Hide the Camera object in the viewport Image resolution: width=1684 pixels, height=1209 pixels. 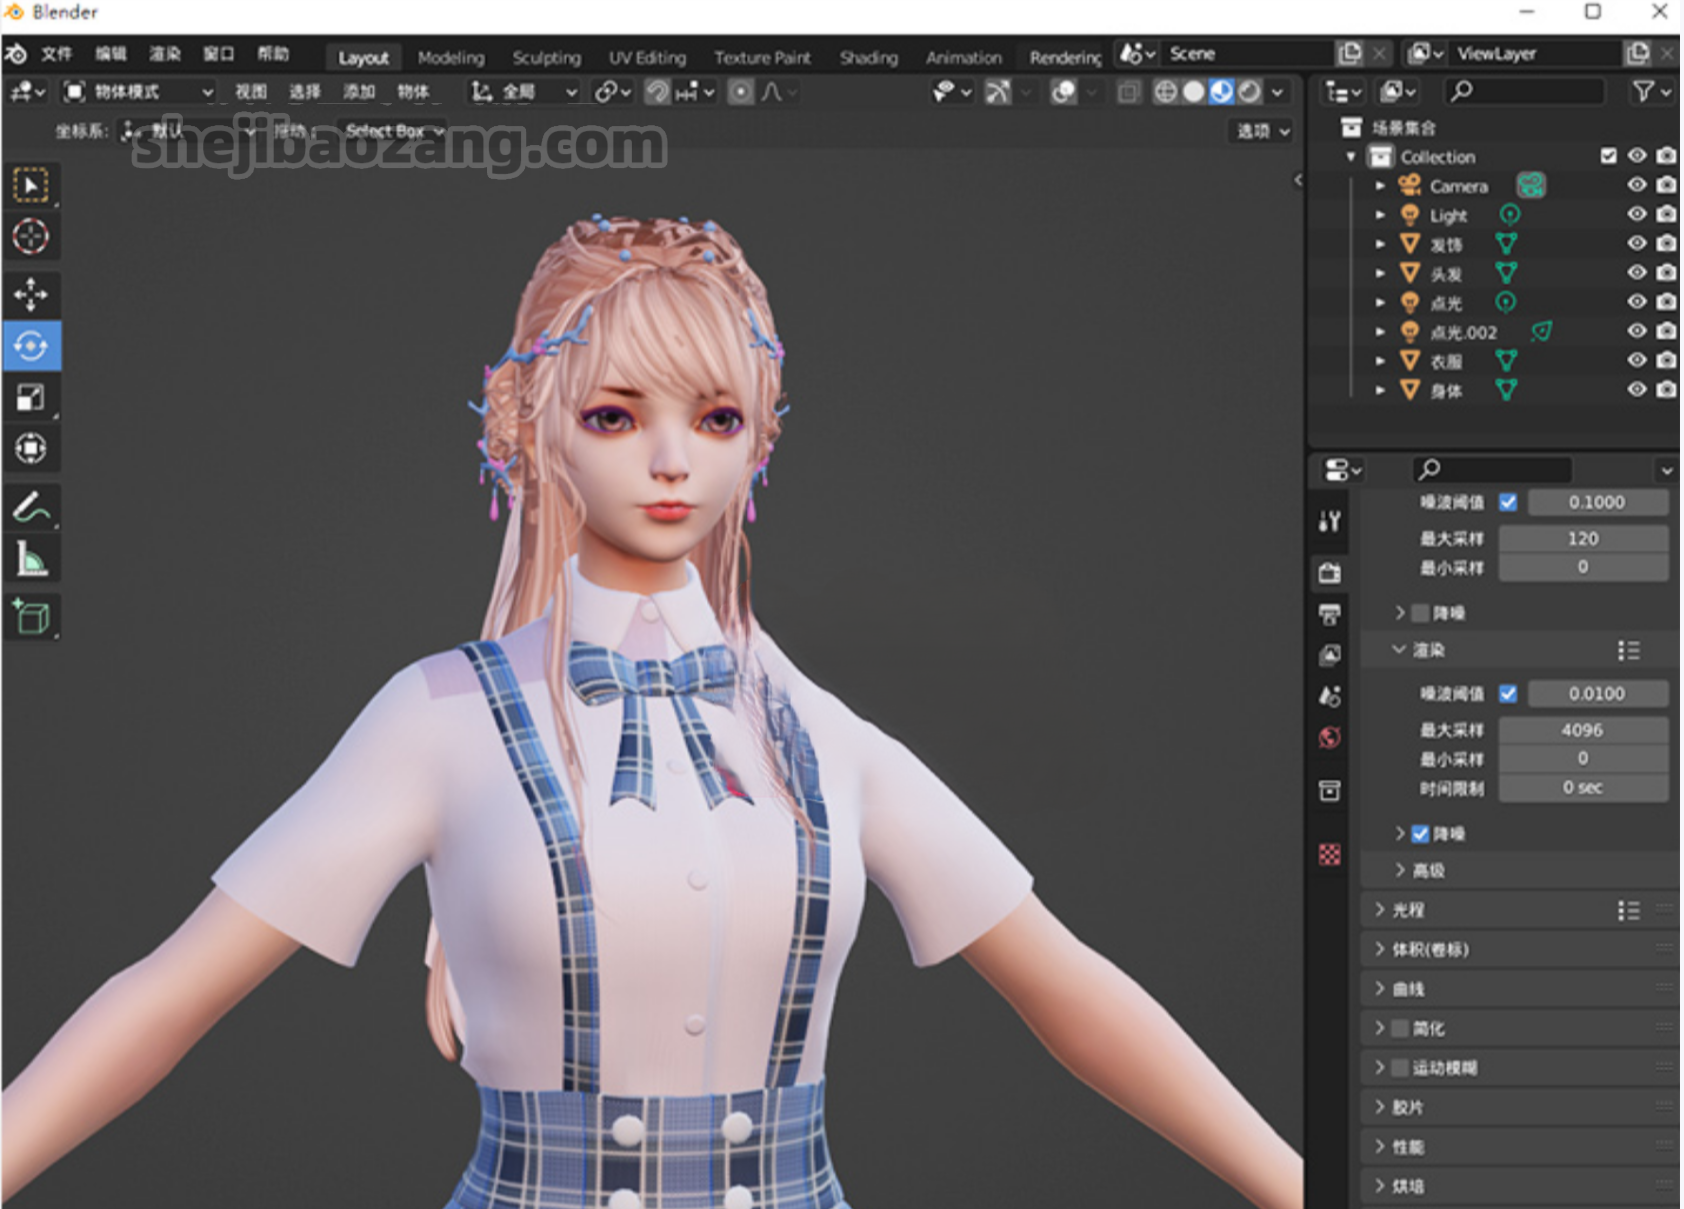pos(1636,185)
